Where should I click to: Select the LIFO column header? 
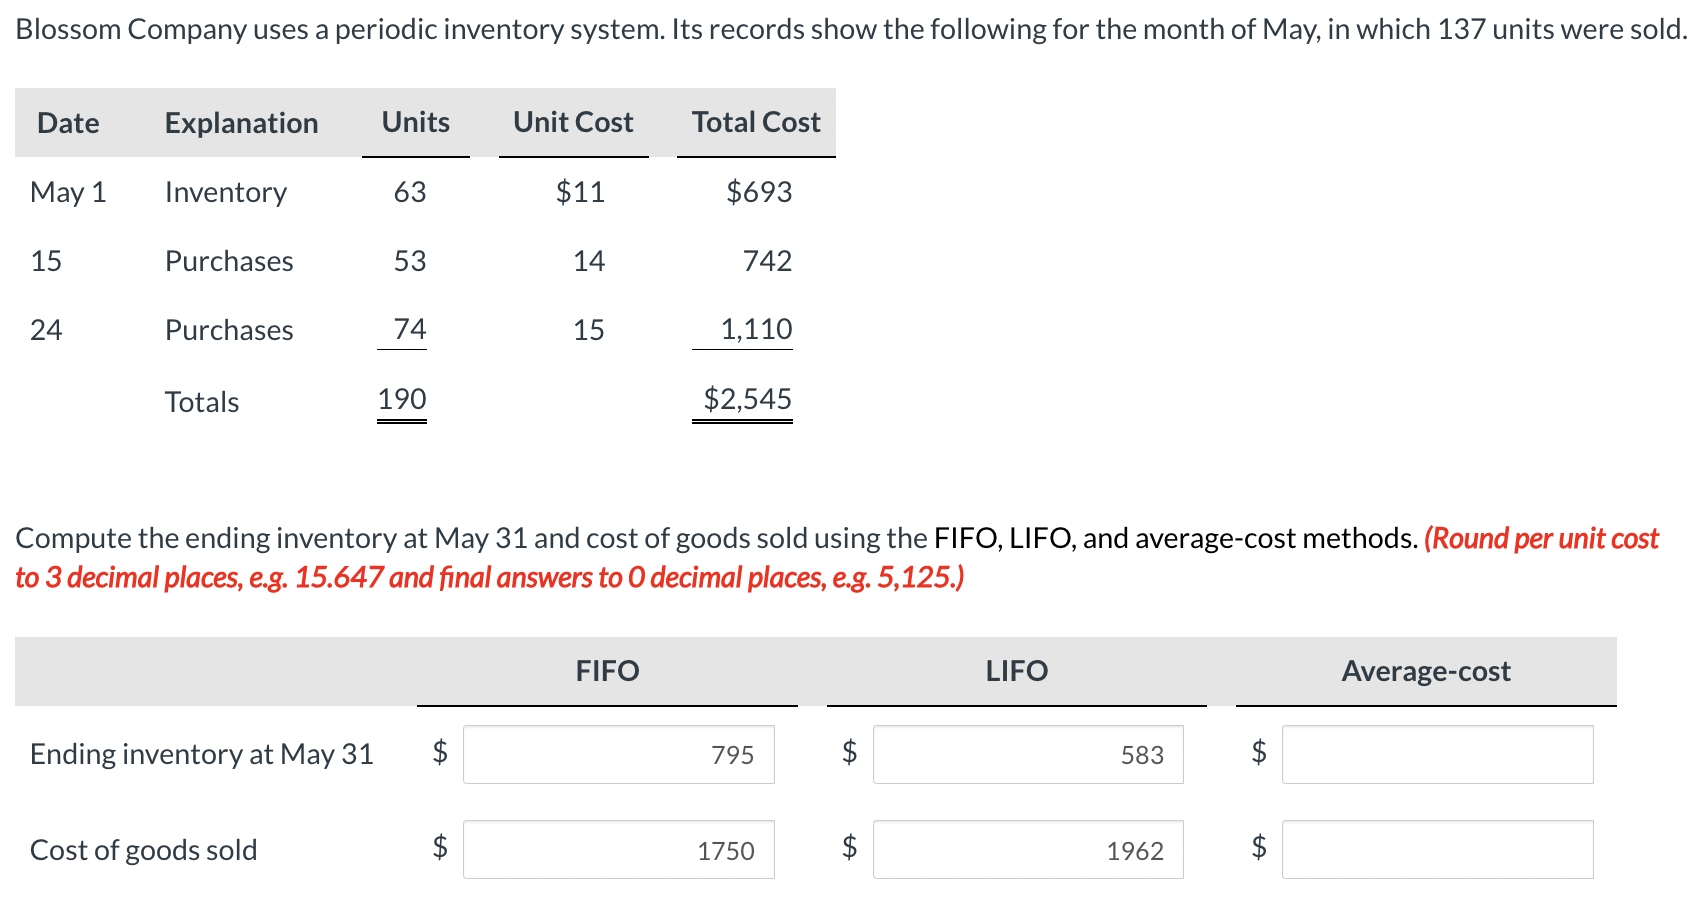1016,671
